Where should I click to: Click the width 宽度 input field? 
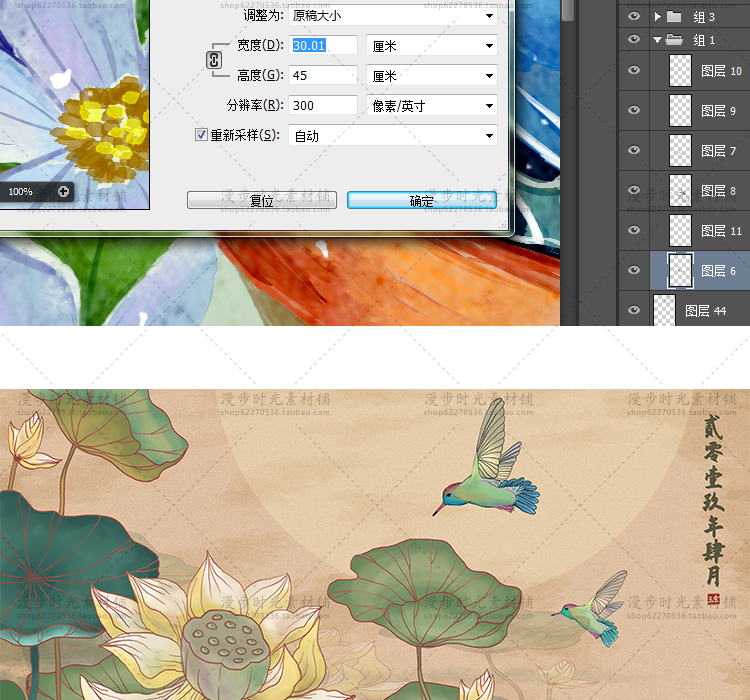323,45
